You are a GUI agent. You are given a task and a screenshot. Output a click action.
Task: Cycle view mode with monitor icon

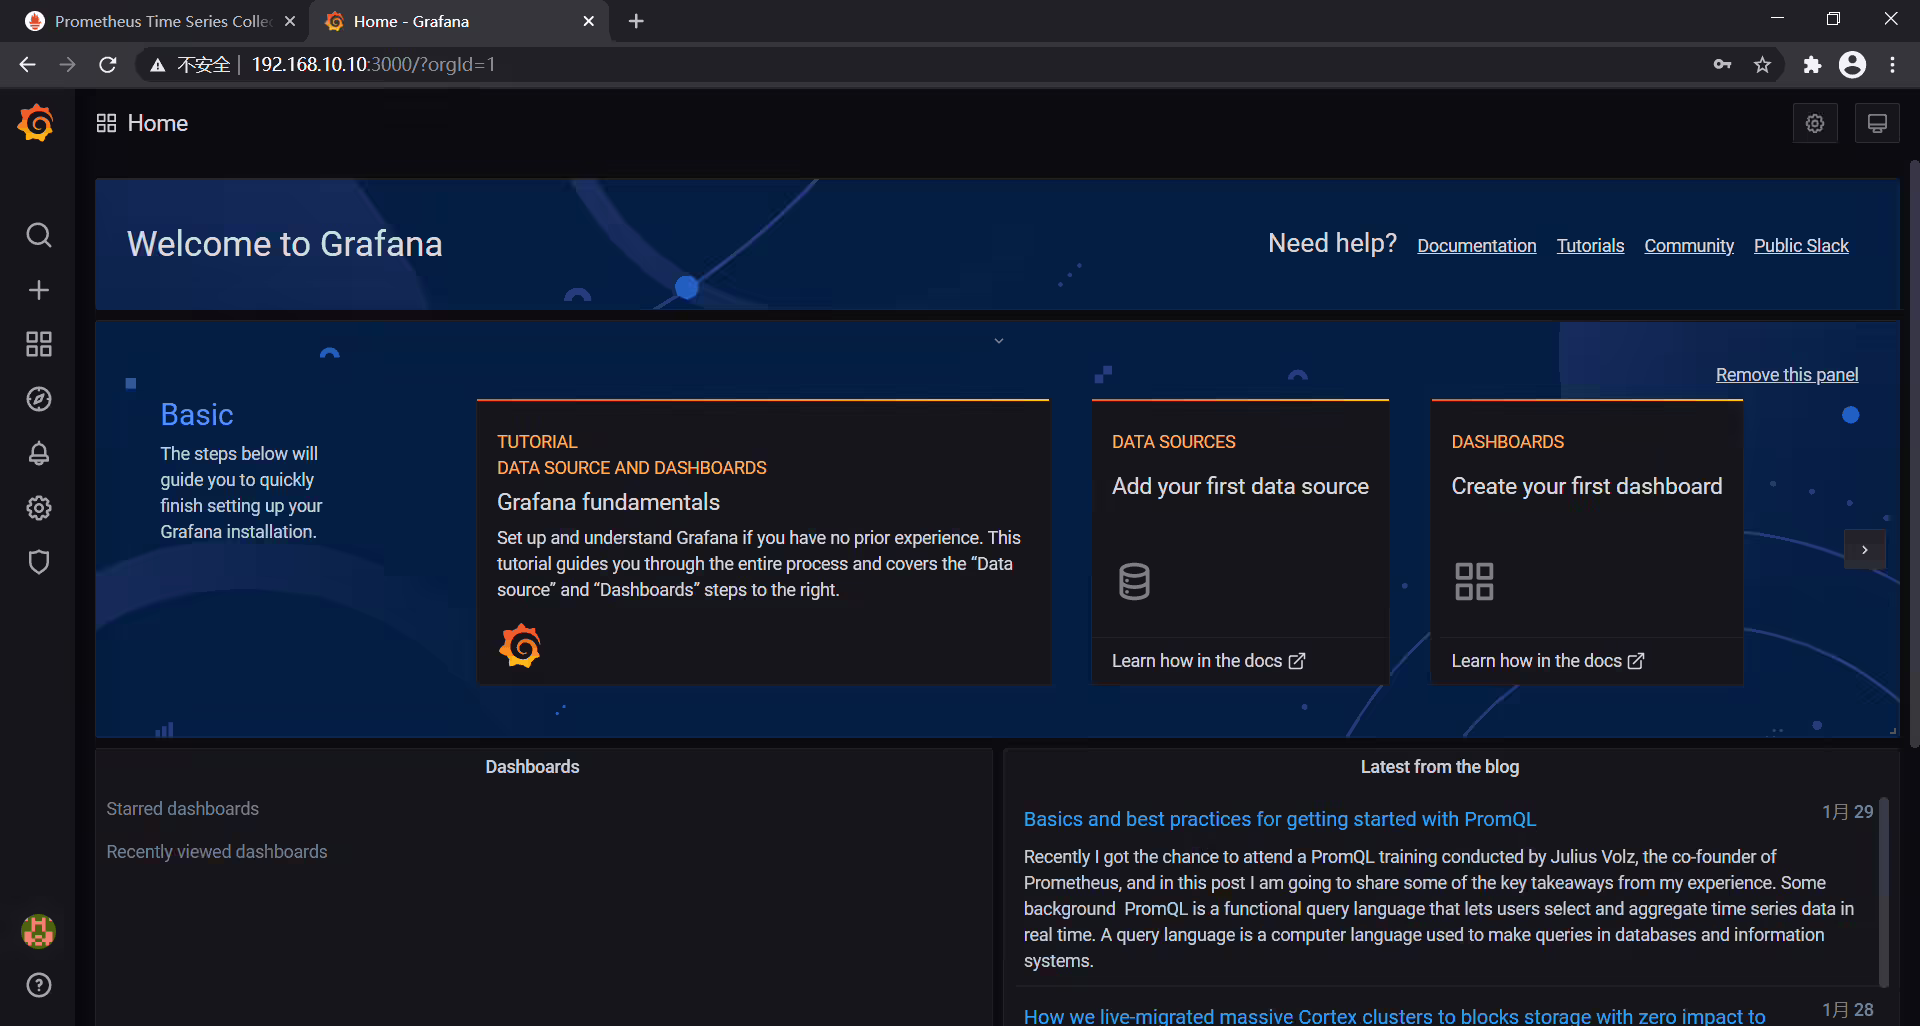coord(1877,123)
